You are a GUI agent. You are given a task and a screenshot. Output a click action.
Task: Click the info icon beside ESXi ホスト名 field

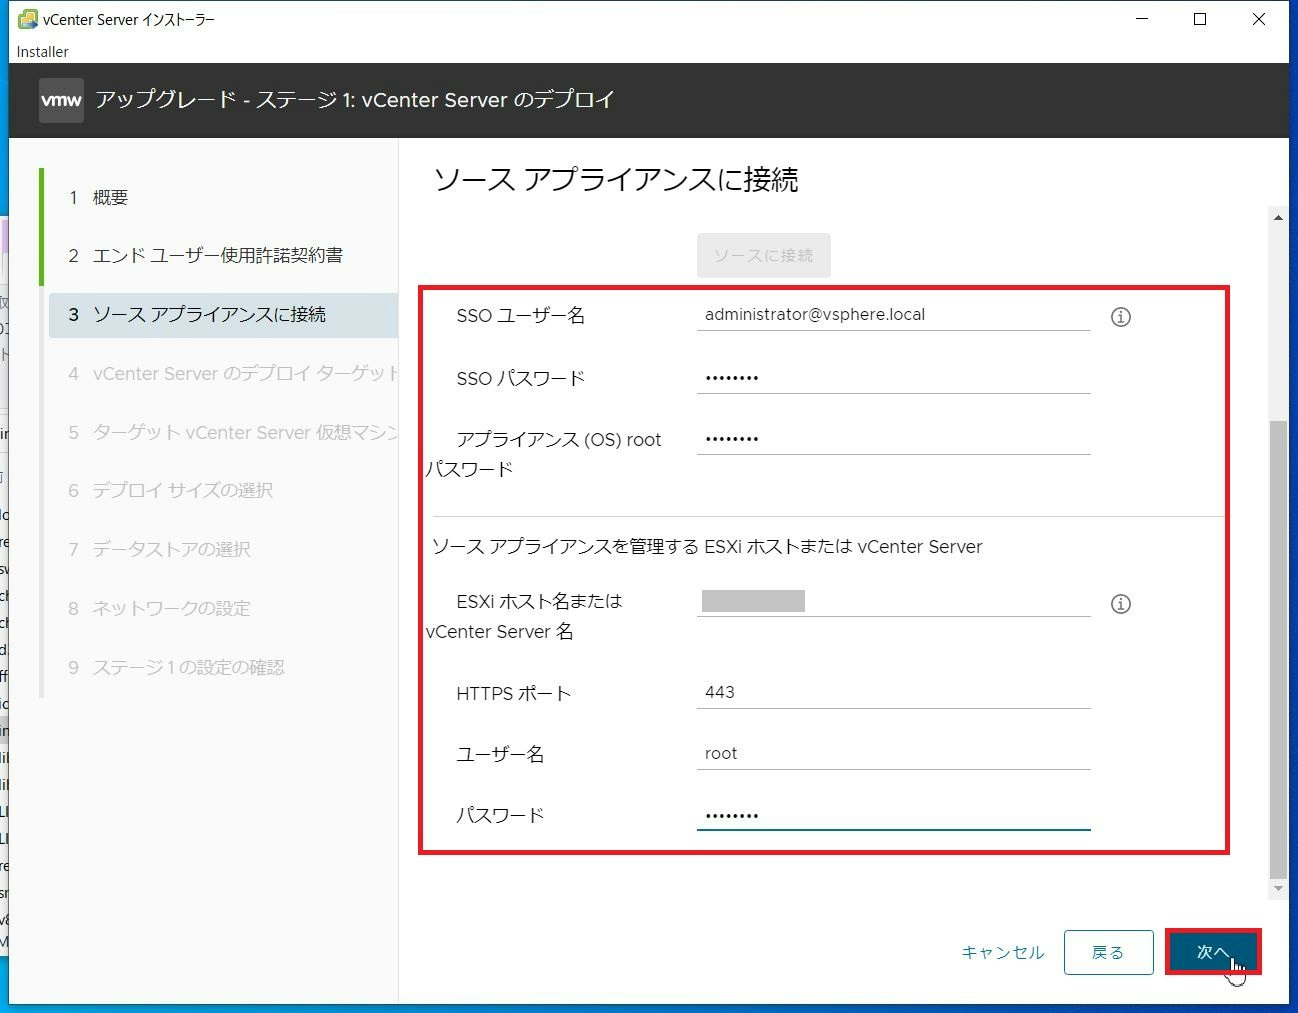(x=1121, y=604)
